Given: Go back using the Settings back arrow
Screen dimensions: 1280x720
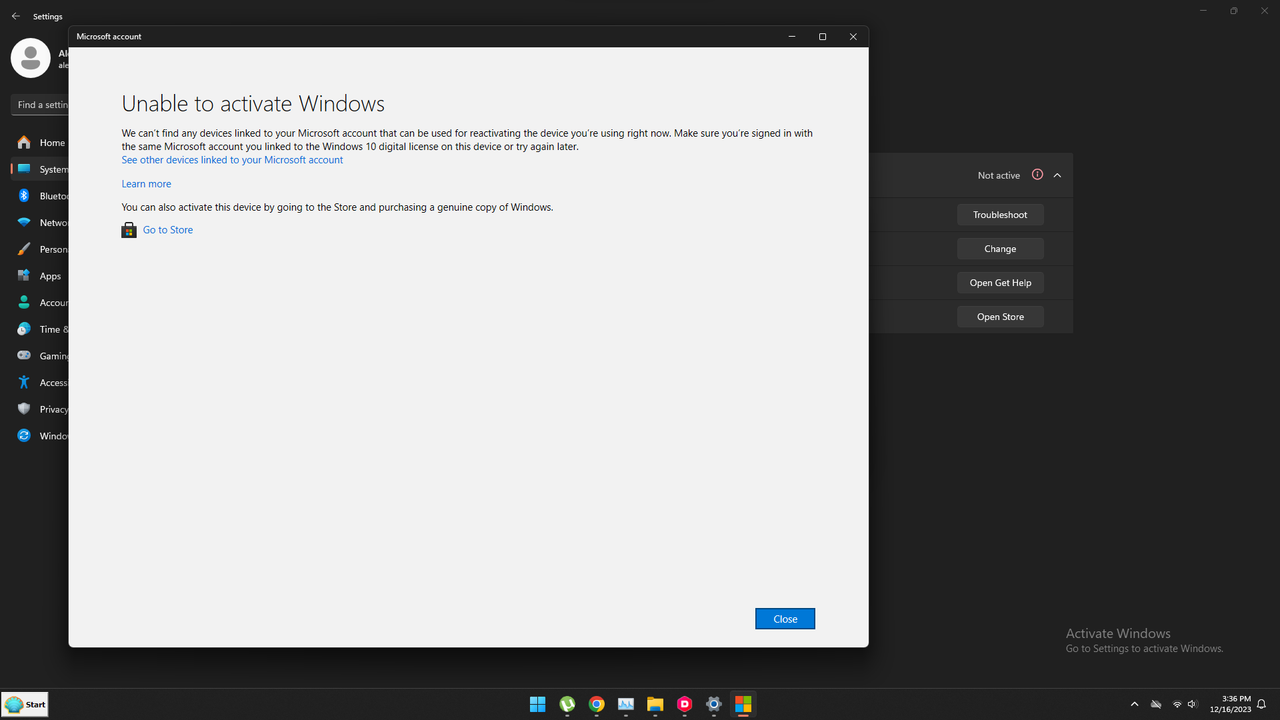Looking at the screenshot, I should pos(15,16).
